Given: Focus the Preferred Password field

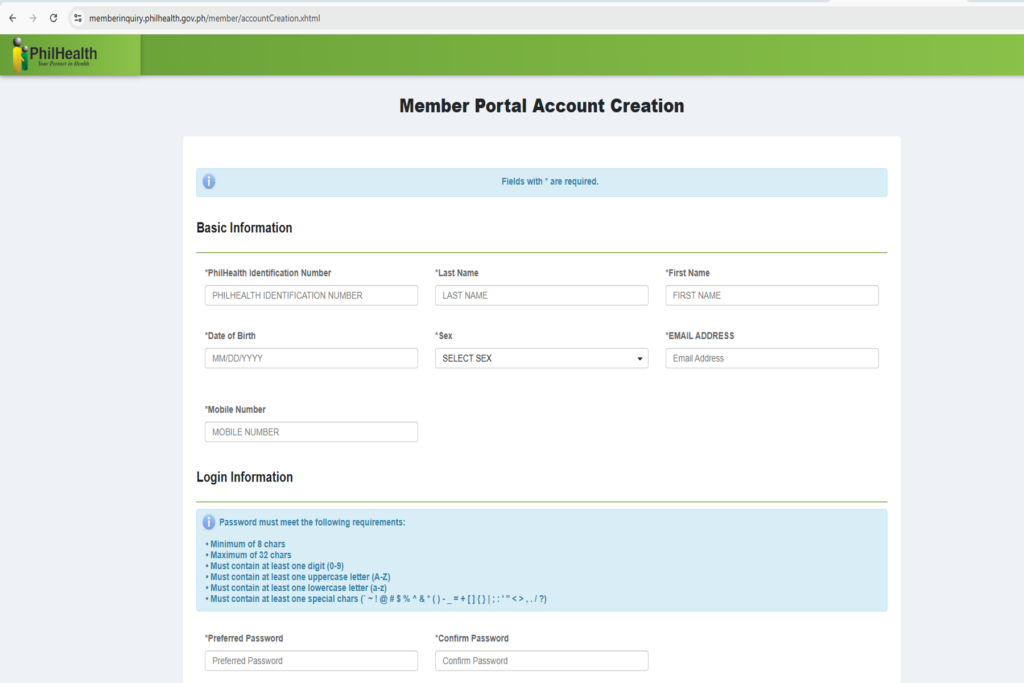Looking at the screenshot, I should (311, 661).
